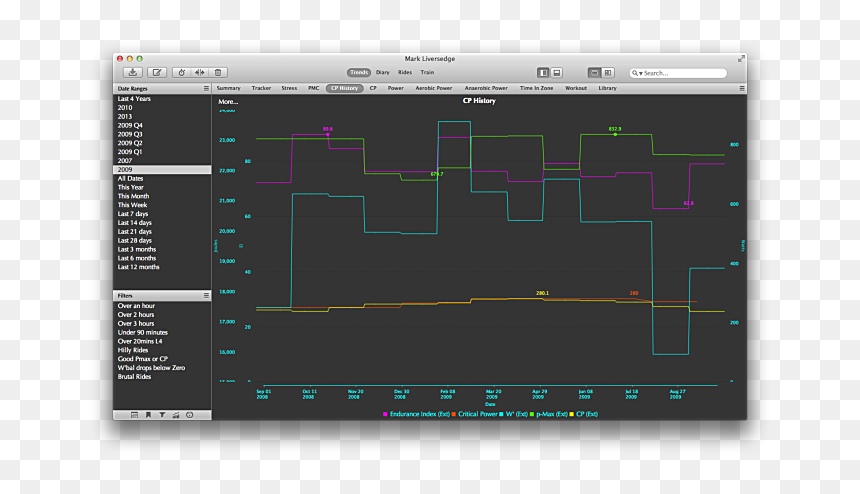860x494 pixels.
Task: Select the 2009 Q4 date range
Action: point(162,126)
